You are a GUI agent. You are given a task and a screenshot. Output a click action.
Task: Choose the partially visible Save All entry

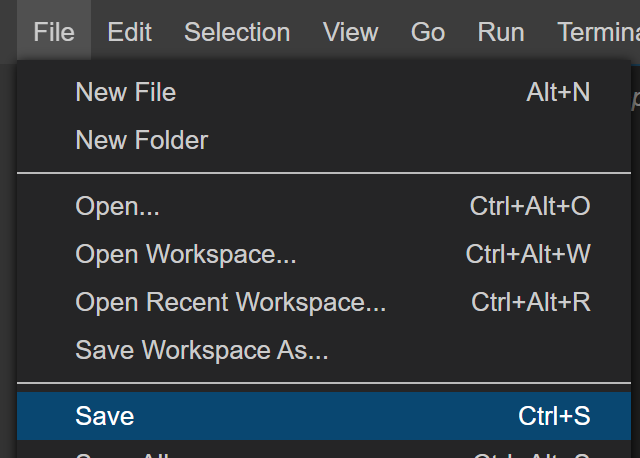point(324,449)
